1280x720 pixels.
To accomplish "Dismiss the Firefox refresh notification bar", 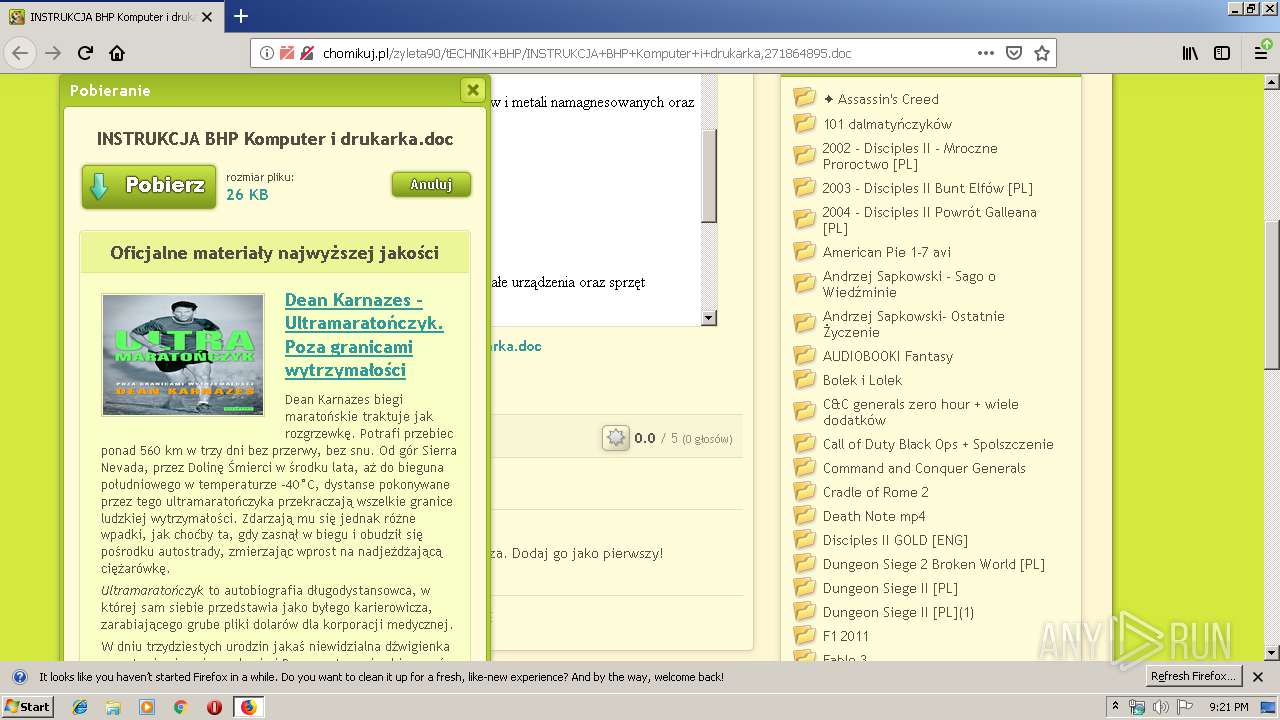I will pos(1259,677).
